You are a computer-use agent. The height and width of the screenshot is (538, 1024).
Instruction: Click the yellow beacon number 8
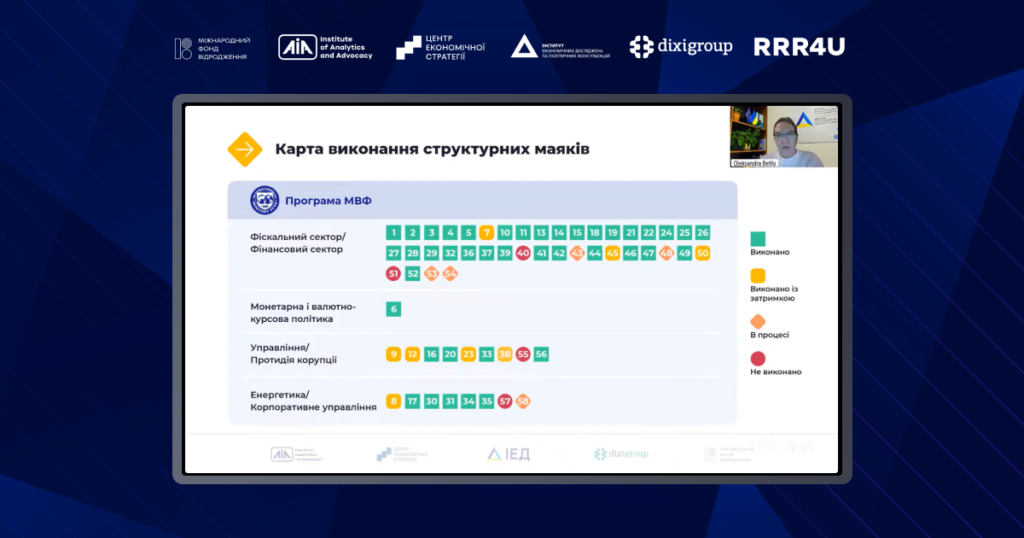pos(394,401)
